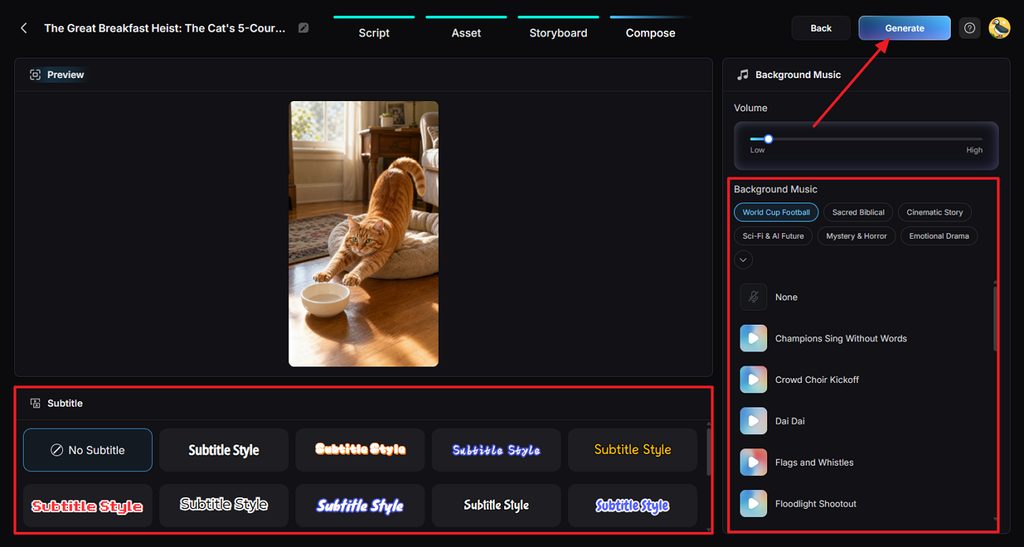Edit the project title with pencil icon

click(x=303, y=28)
